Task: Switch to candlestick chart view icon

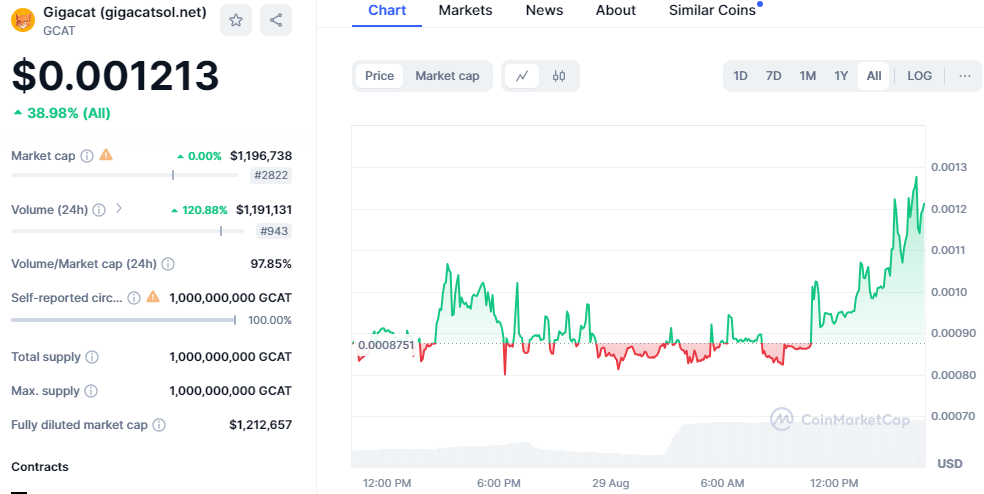Action: point(559,76)
